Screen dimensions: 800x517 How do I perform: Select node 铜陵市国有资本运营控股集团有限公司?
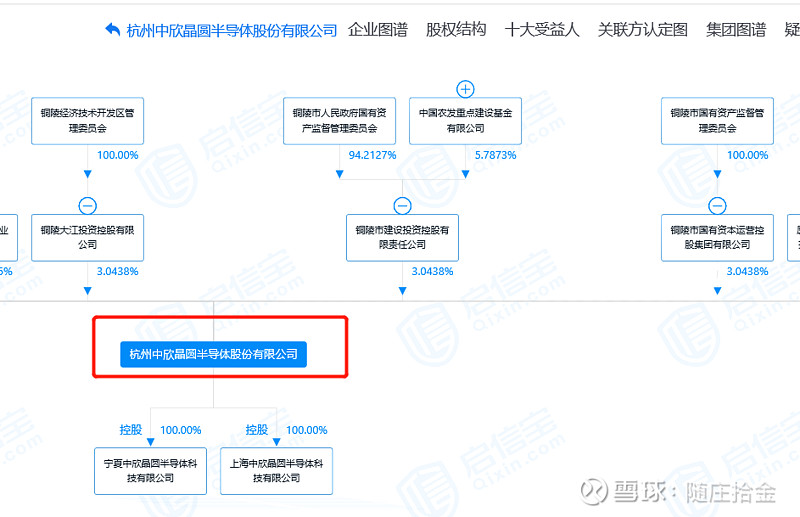pos(717,238)
